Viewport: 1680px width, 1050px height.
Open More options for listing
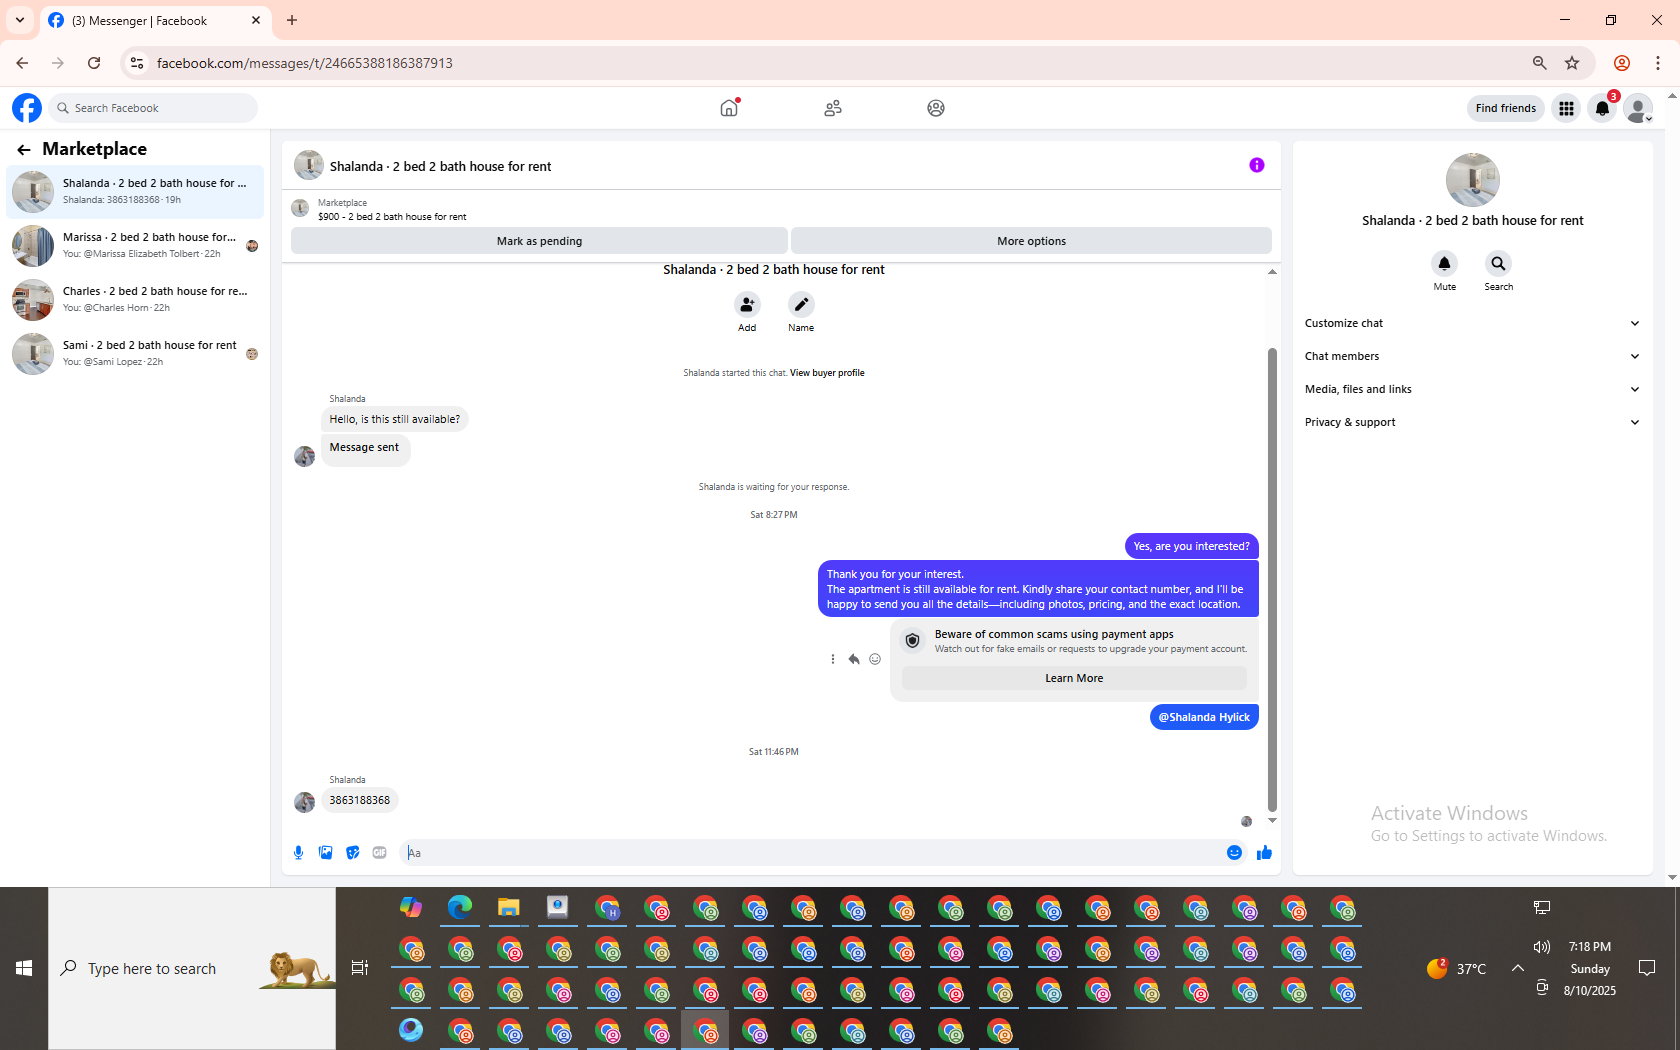1031,241
